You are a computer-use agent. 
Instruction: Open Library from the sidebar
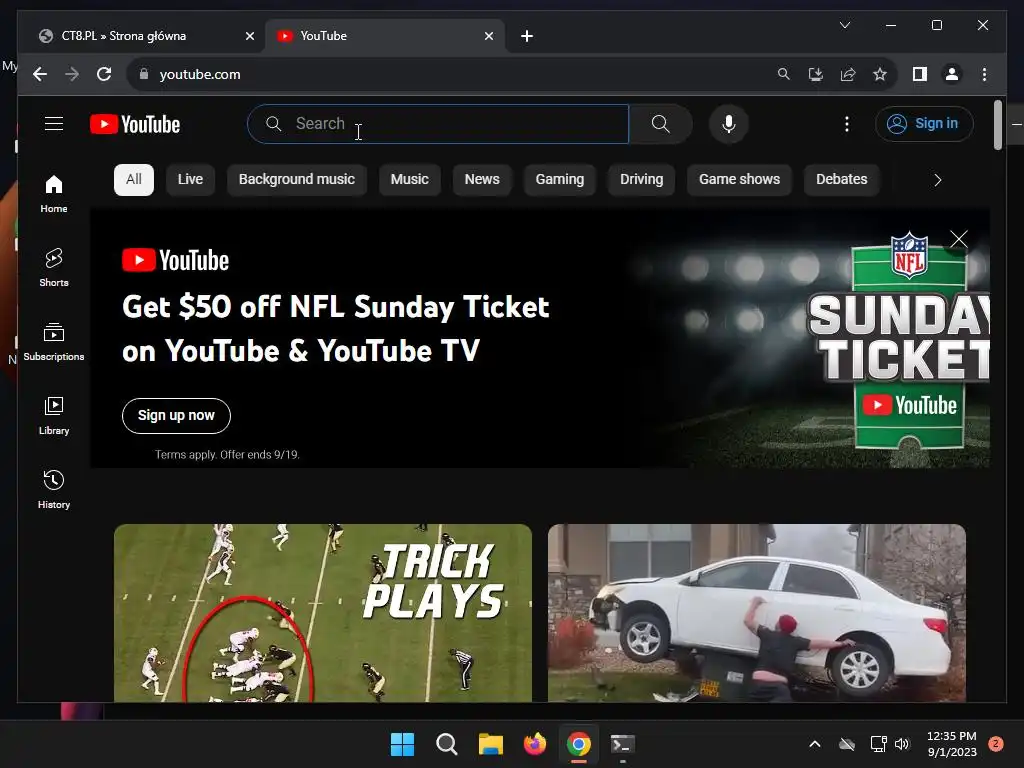coord(54,416)
